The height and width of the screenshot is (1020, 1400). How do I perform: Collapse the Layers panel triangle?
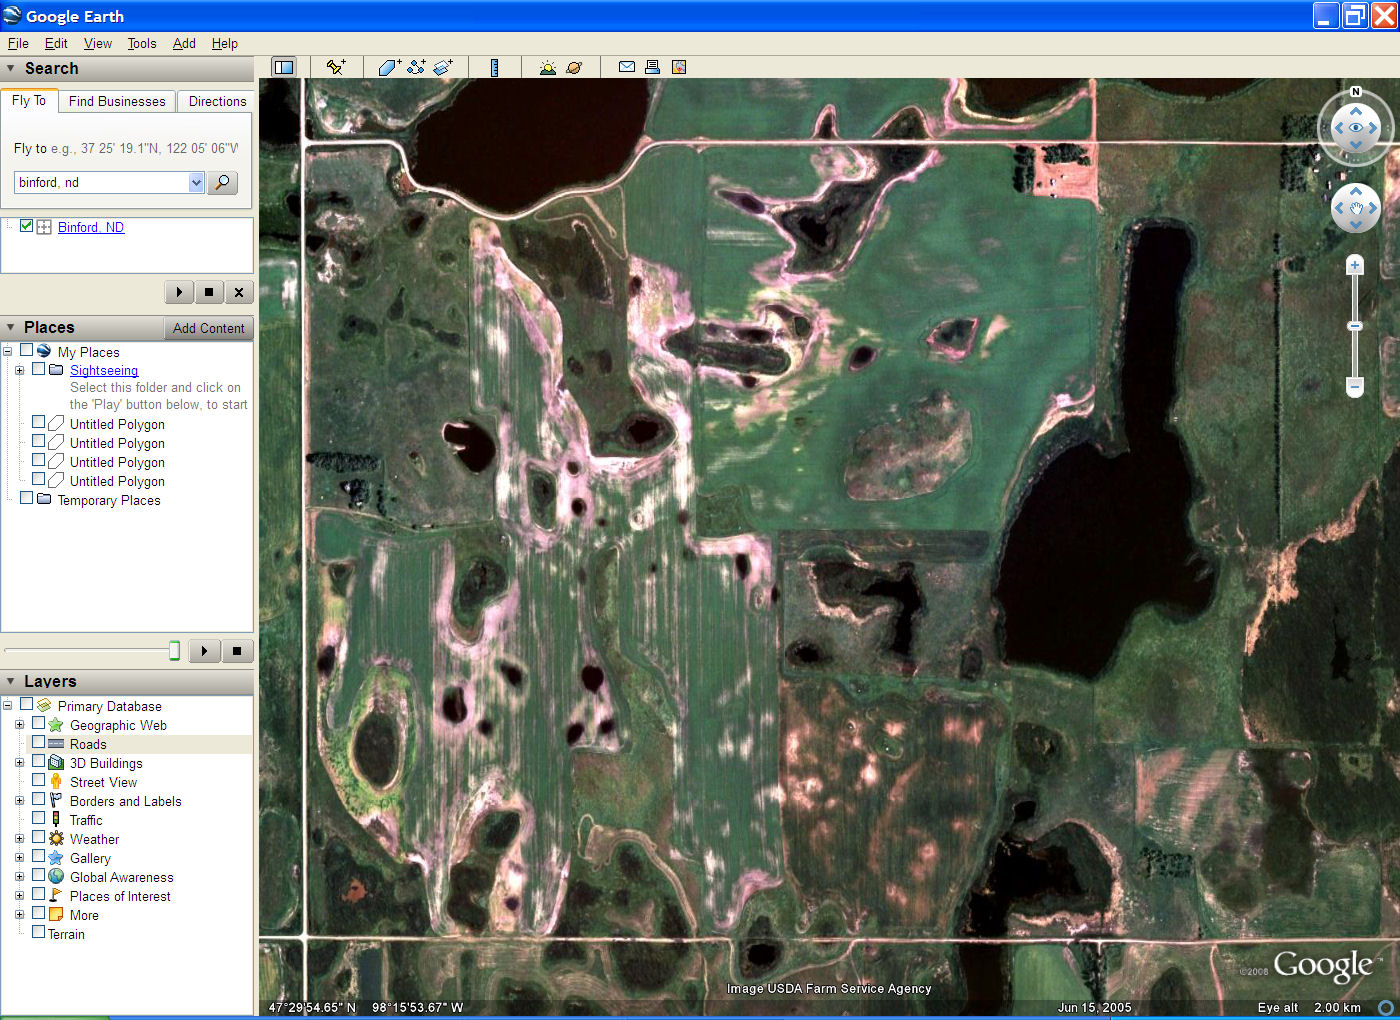(x=11, y=681)
